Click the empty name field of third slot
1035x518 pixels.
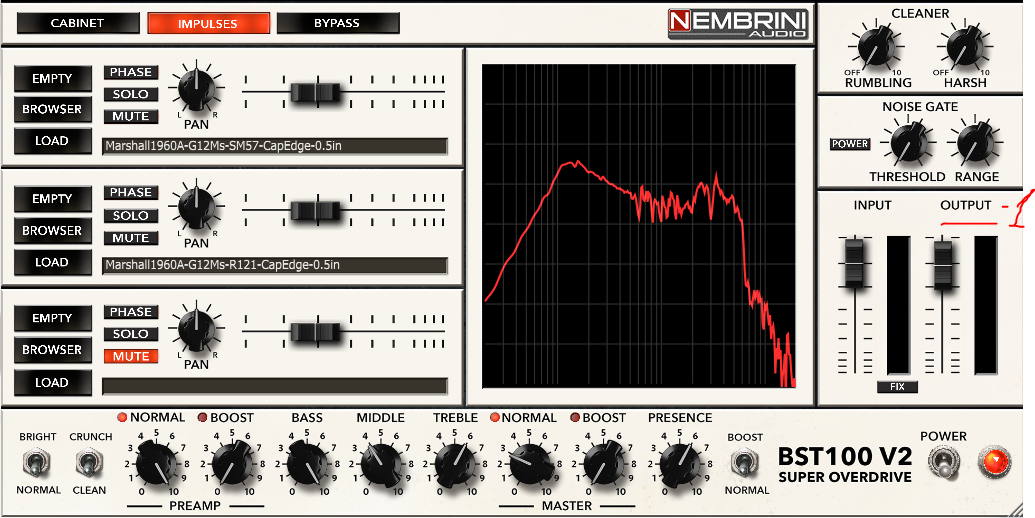tap(275, 386)
